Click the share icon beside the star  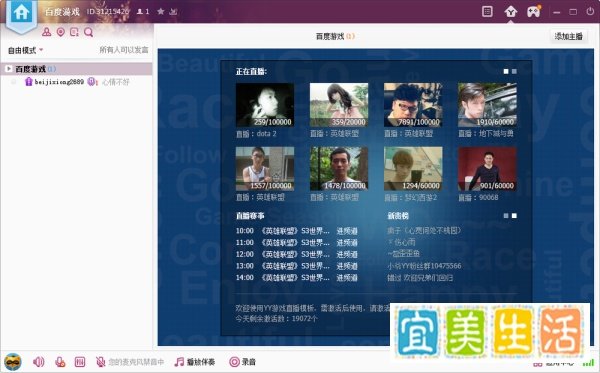173,11
